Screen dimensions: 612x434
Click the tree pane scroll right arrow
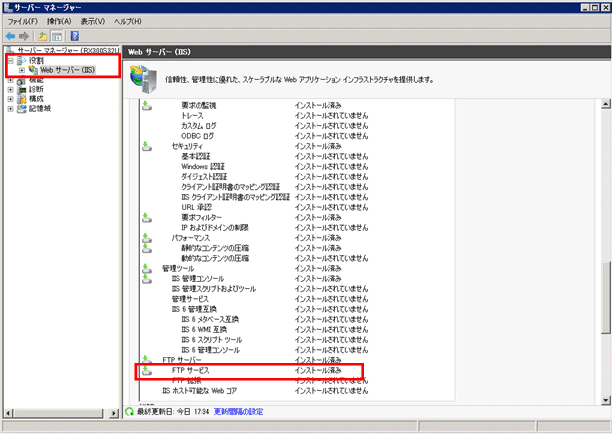pos(114,413)
